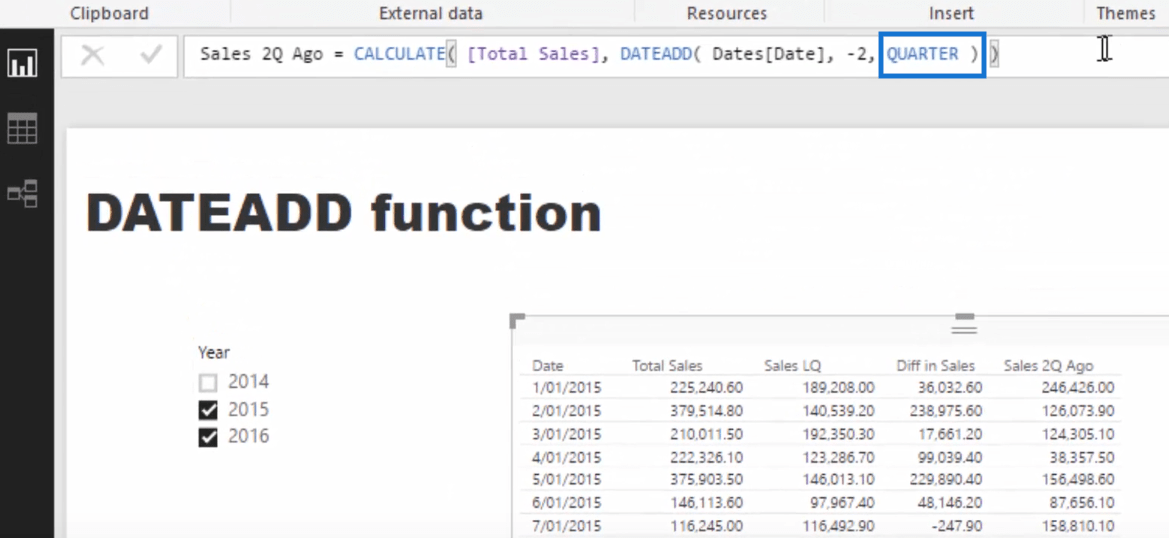Click [Total Sales] in the formula

click(x=533, y=54)
